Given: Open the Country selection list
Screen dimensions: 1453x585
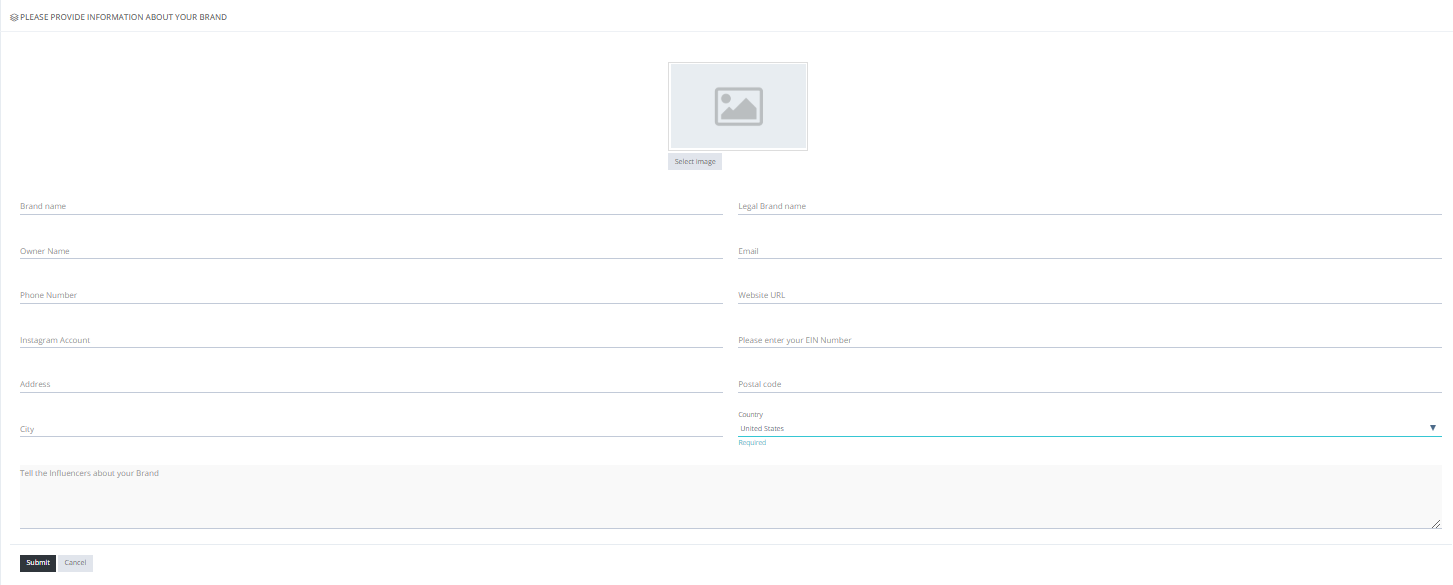Looking at the screenshot, I should click(1089, 428).
